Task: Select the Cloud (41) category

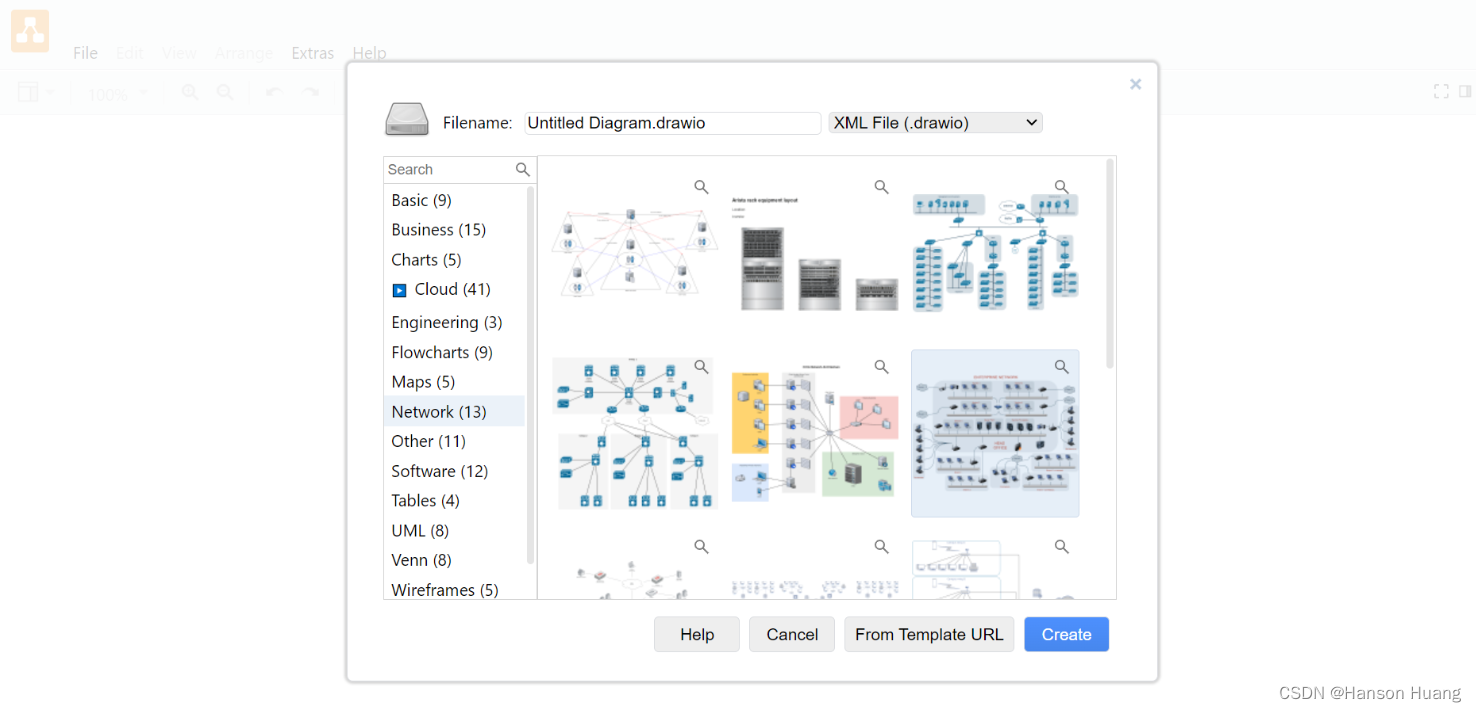Action: [454, 290]
